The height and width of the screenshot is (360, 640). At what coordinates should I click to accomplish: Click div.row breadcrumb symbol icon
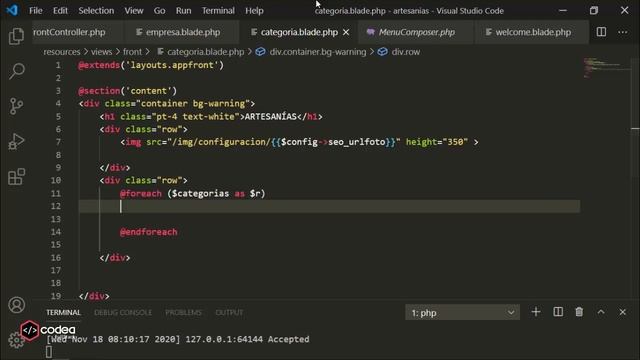[x=382, y=52]
